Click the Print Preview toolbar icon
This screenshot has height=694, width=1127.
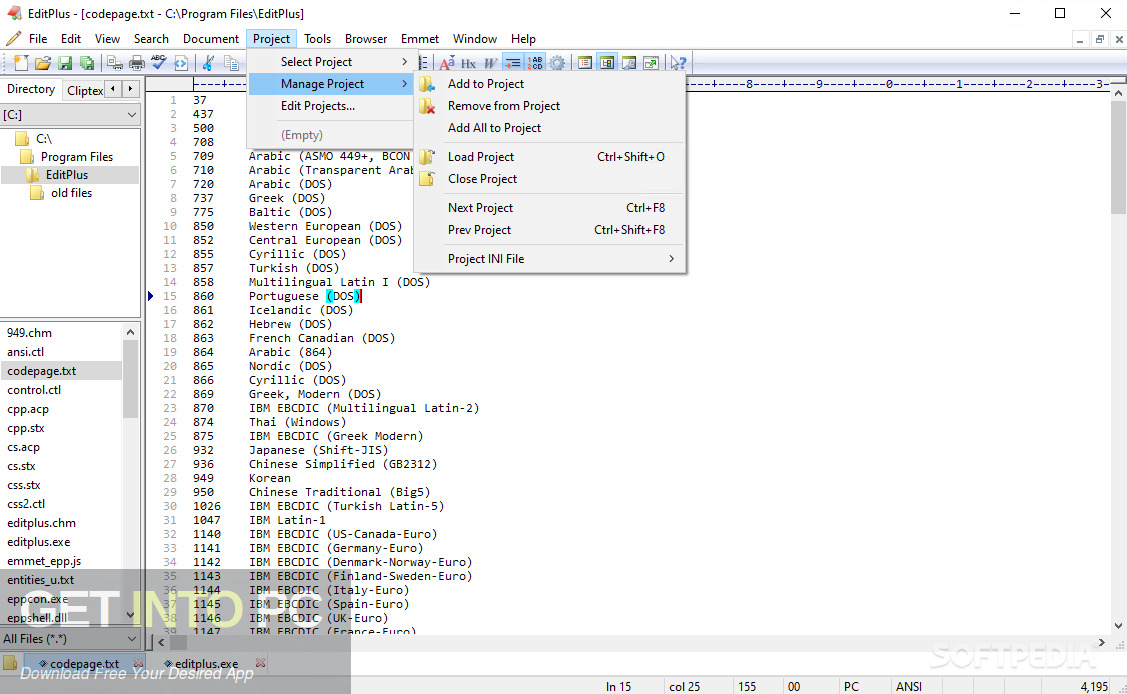tap(114, 63)
